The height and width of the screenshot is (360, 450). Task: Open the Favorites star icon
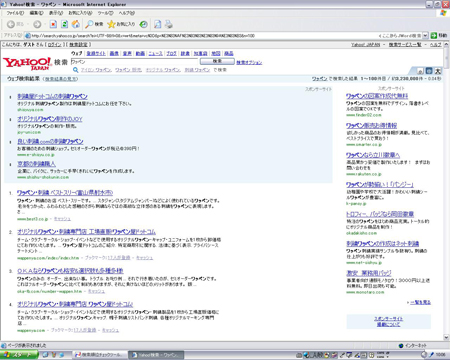111,24
